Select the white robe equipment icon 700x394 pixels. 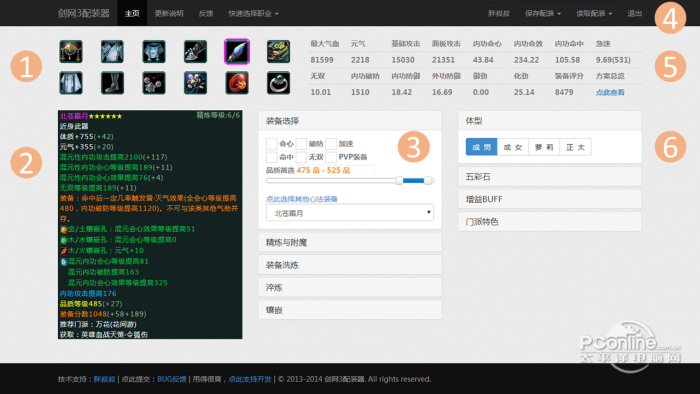tap(71, 83)
